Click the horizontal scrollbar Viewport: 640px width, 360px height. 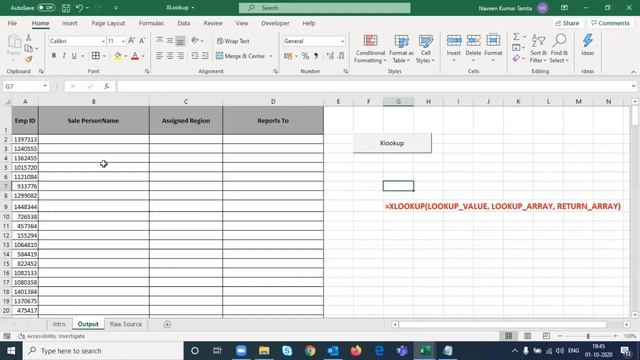[x=502, y=324]
